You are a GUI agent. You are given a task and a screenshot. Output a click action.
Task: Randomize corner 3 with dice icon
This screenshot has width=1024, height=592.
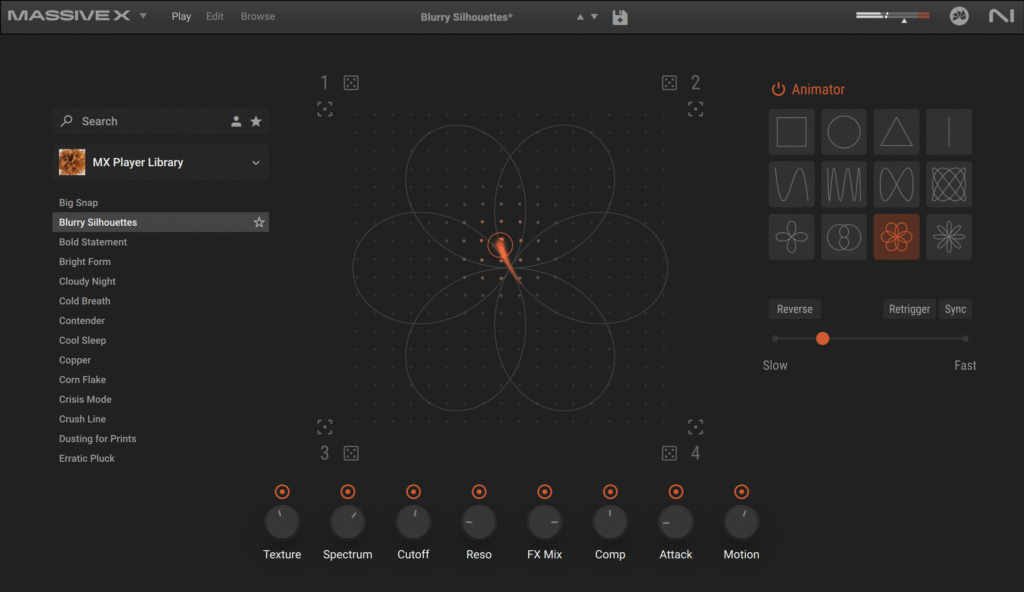tap(351, 453)
